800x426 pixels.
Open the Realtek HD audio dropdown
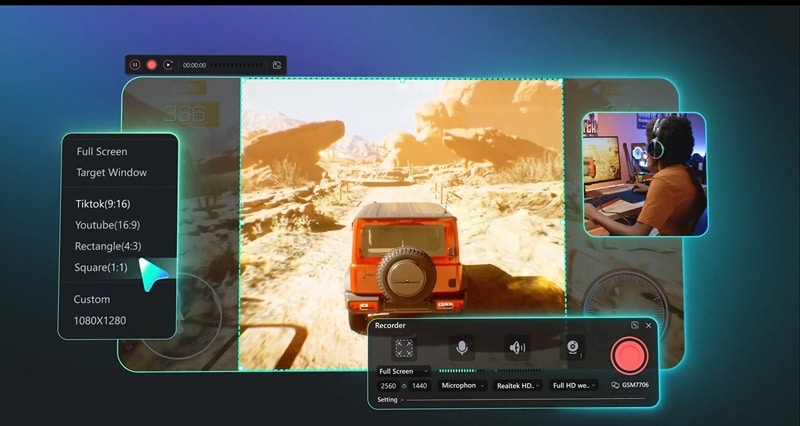pos(518,386)
